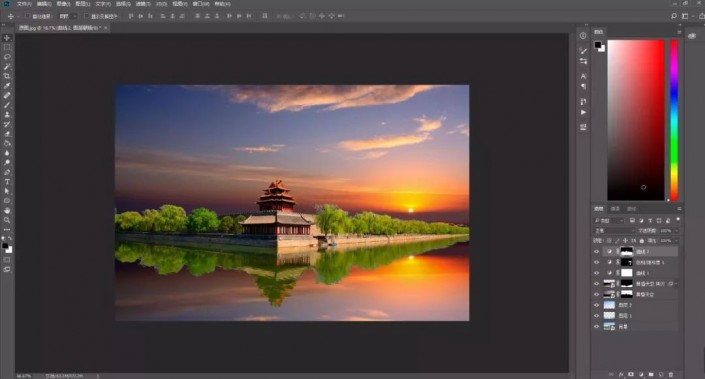Open the search icon in options bar
Viewport: 705px width, 379px height.
tap(674, 16)
